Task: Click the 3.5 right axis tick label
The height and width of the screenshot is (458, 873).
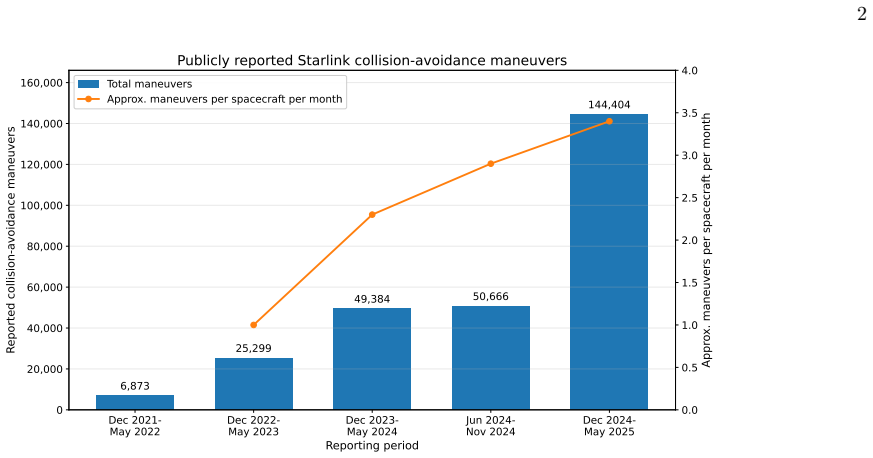Action: [689, 113]
